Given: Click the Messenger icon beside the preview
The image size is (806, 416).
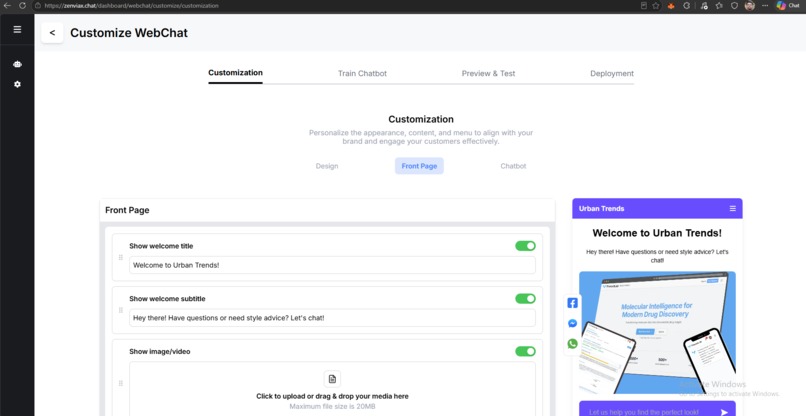Looking at the screenshot, I should coord(572,323).
